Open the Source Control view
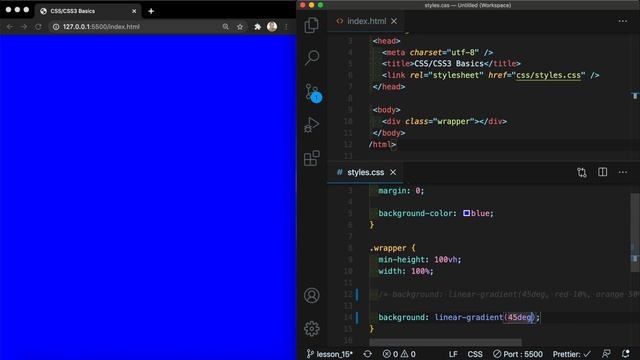 click(313, 93)
